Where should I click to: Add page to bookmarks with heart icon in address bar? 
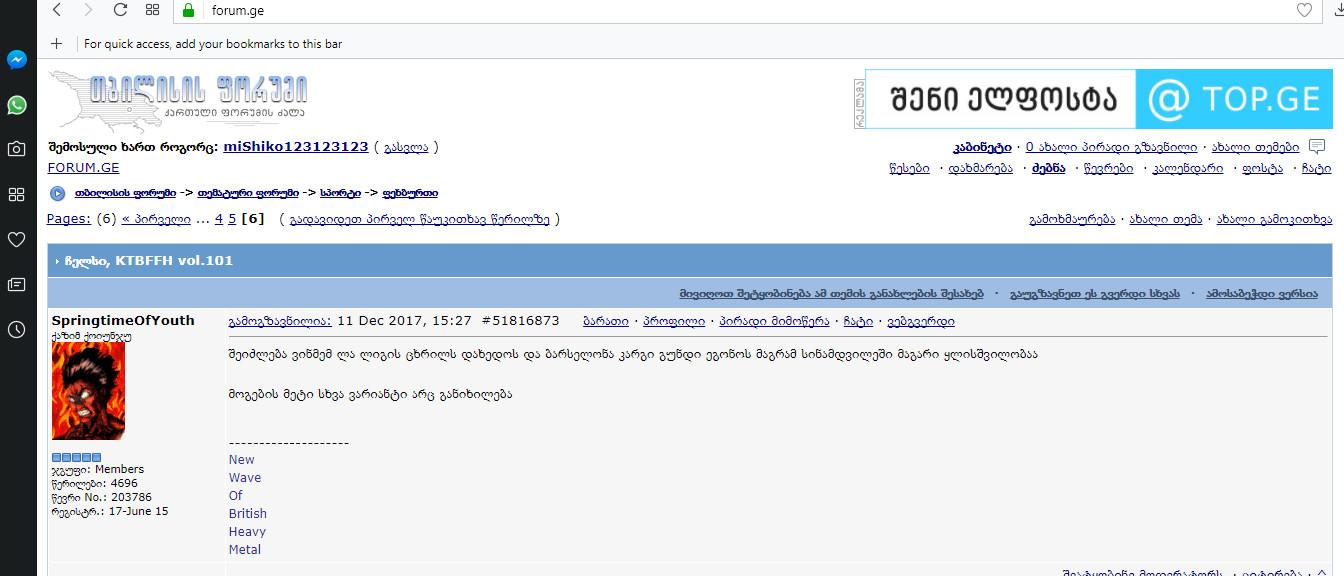point(1304,10)
